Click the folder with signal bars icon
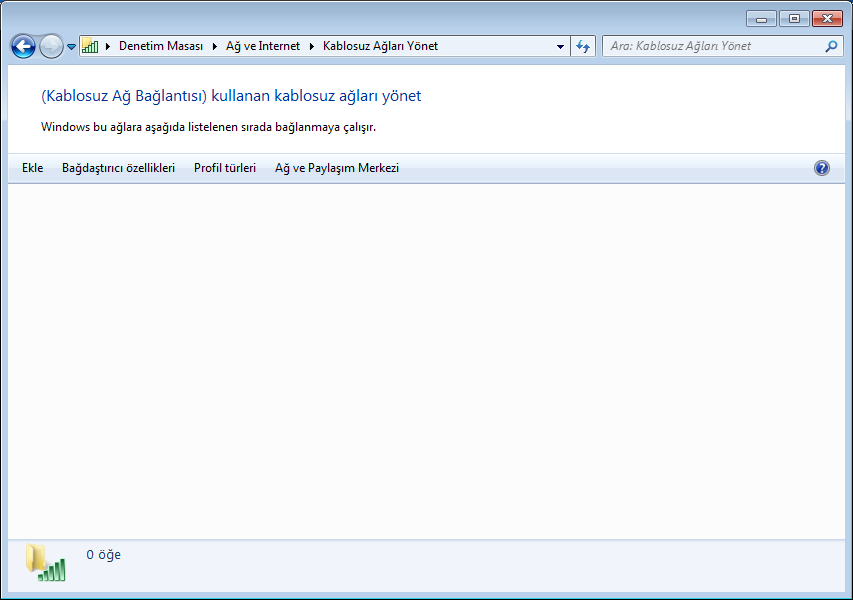 coord(46,562)
